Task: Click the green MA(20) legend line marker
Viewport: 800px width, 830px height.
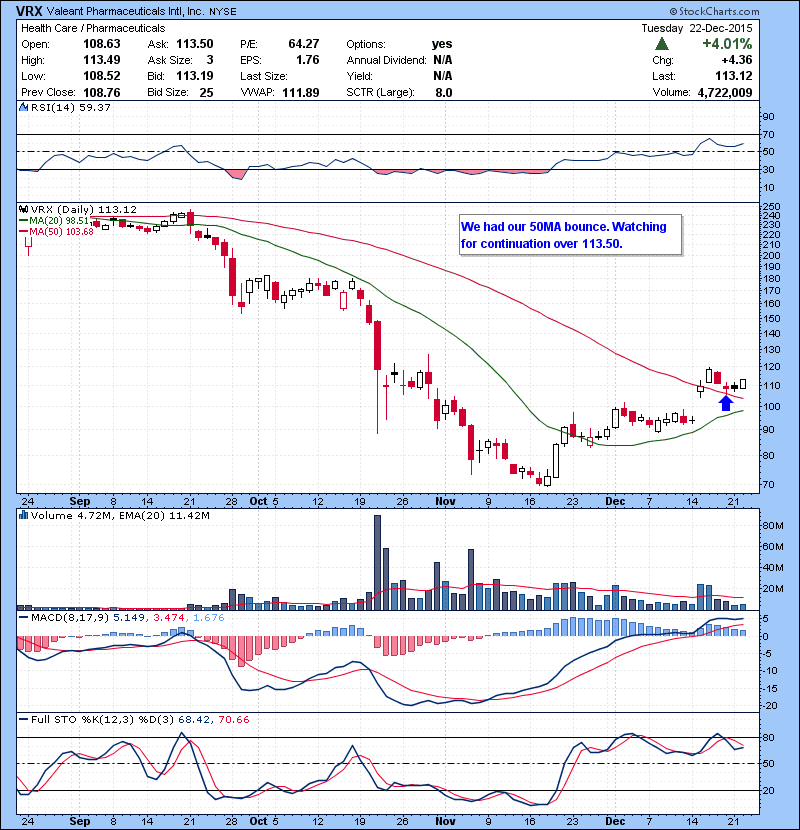Action: click(23, 220)
